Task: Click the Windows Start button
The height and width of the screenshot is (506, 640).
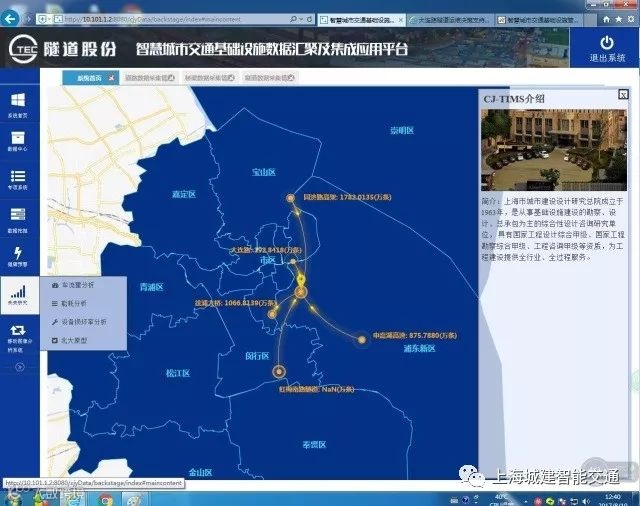Action: [x=13, y=499]
